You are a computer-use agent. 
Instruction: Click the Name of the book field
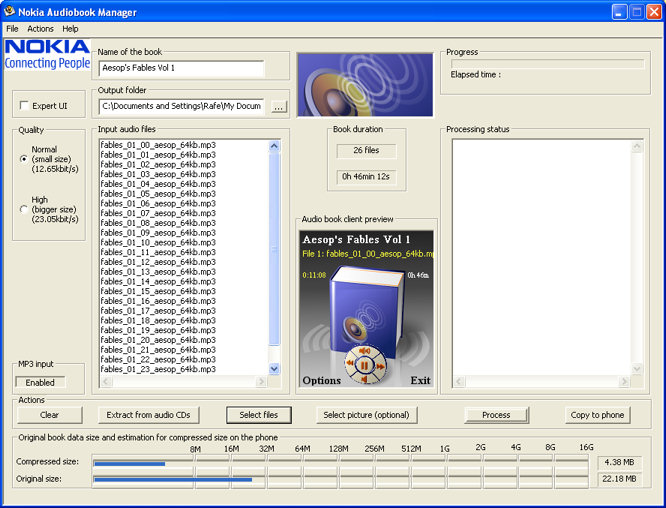click(181, 68)
